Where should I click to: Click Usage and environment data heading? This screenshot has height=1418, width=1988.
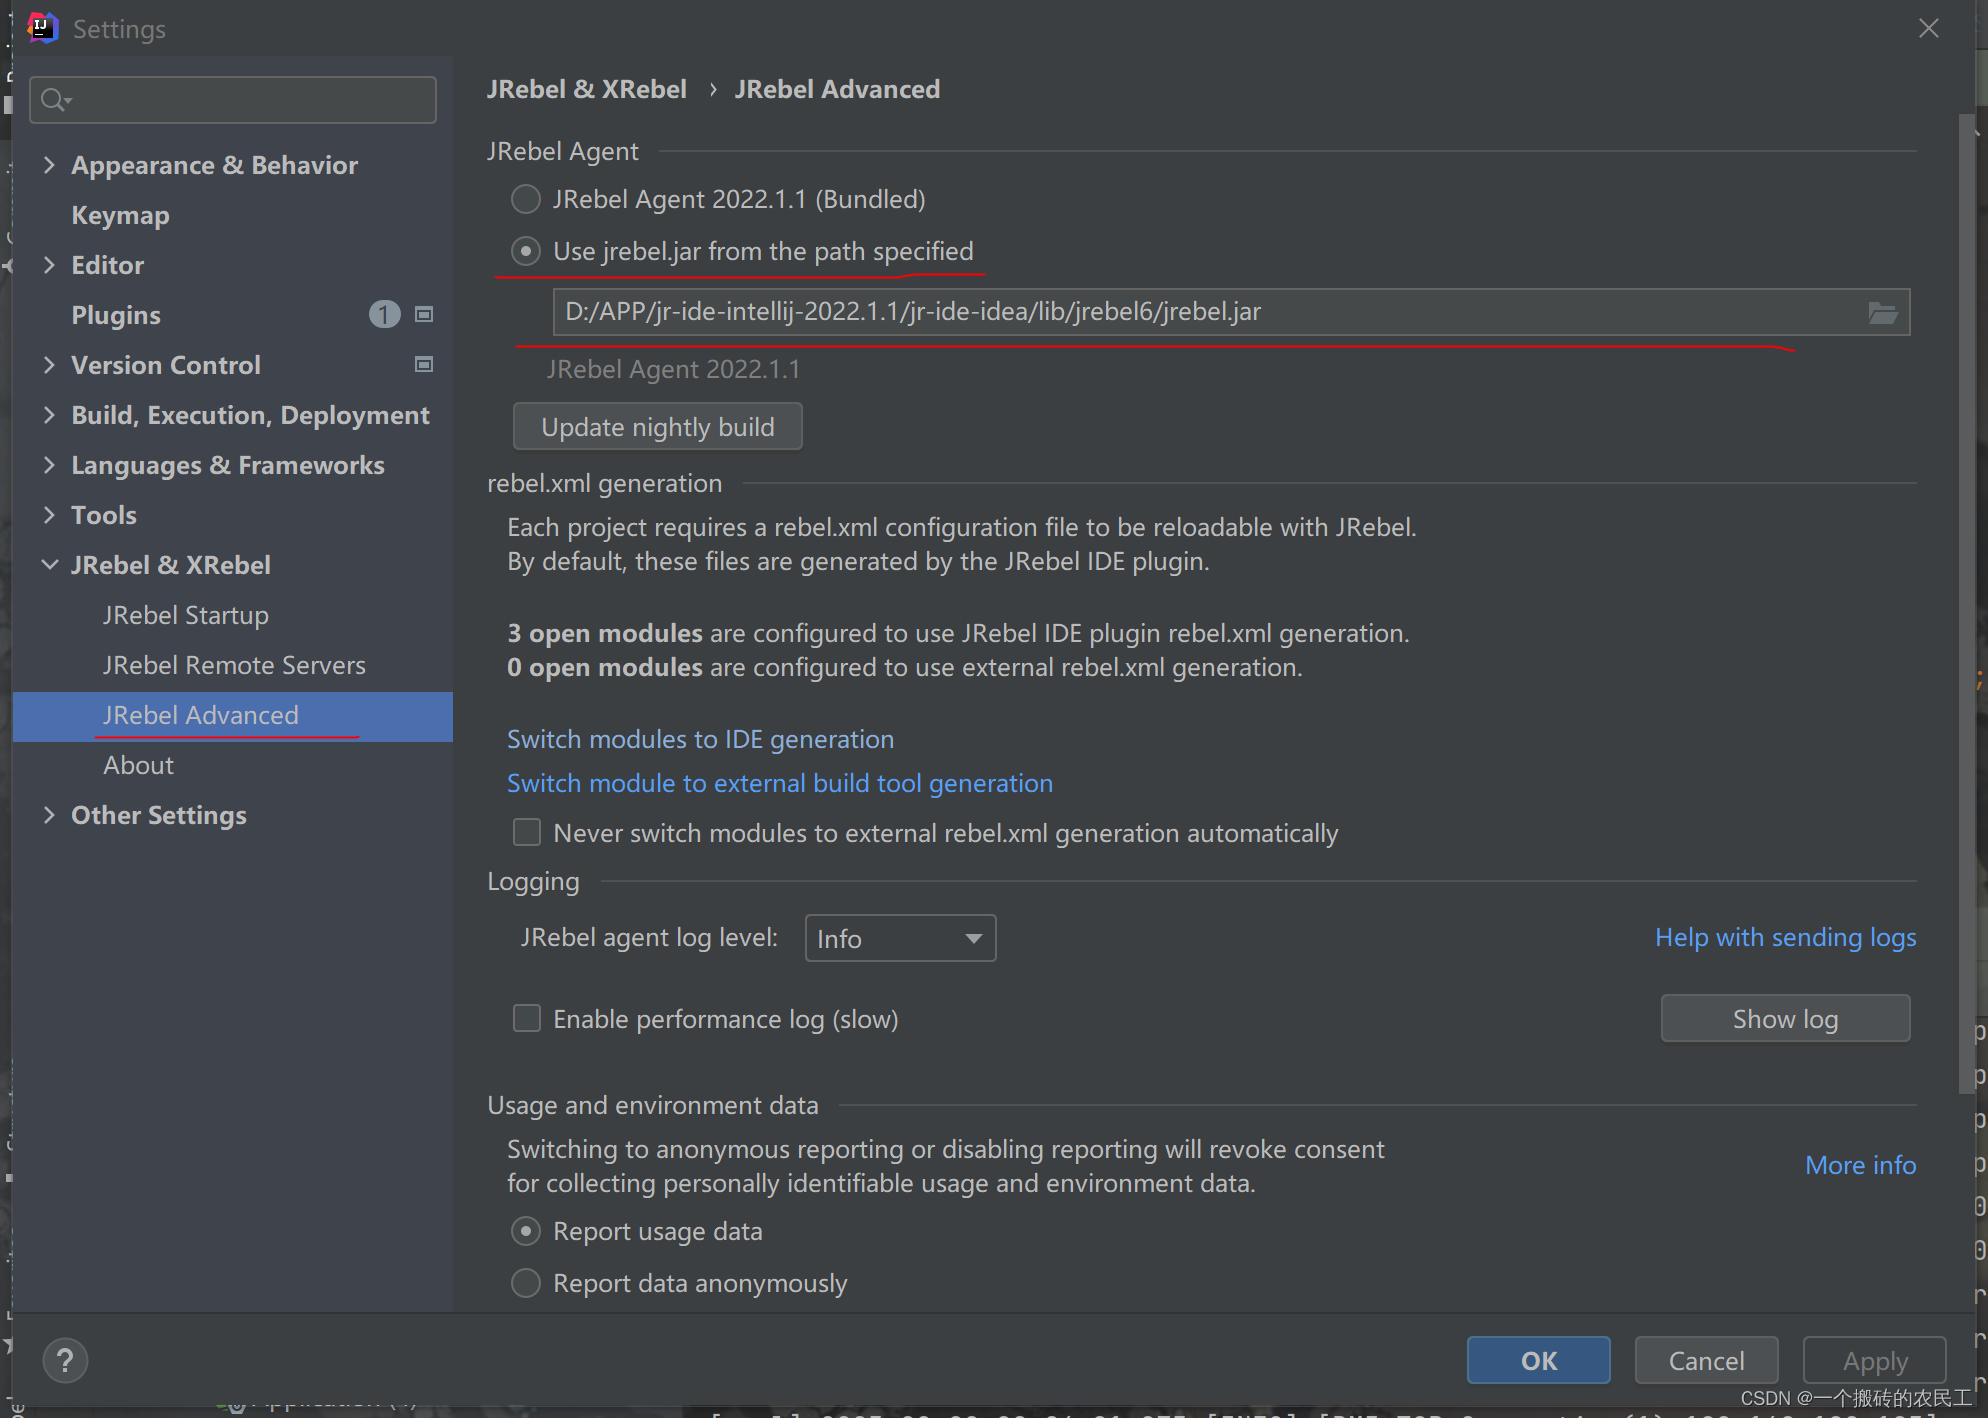(652, 1105)
